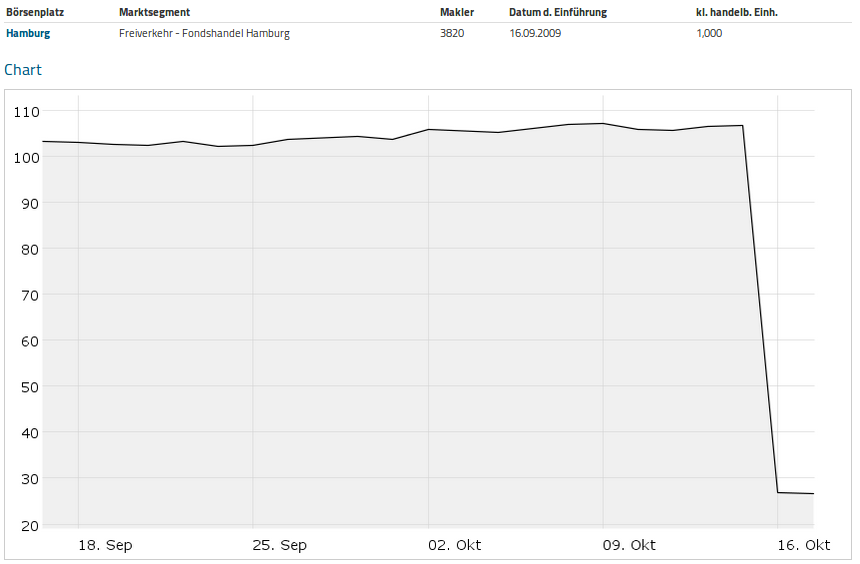Click the Börsenplatz column header
The height and width of the screenshot is (564, 860).
[35, 12]
